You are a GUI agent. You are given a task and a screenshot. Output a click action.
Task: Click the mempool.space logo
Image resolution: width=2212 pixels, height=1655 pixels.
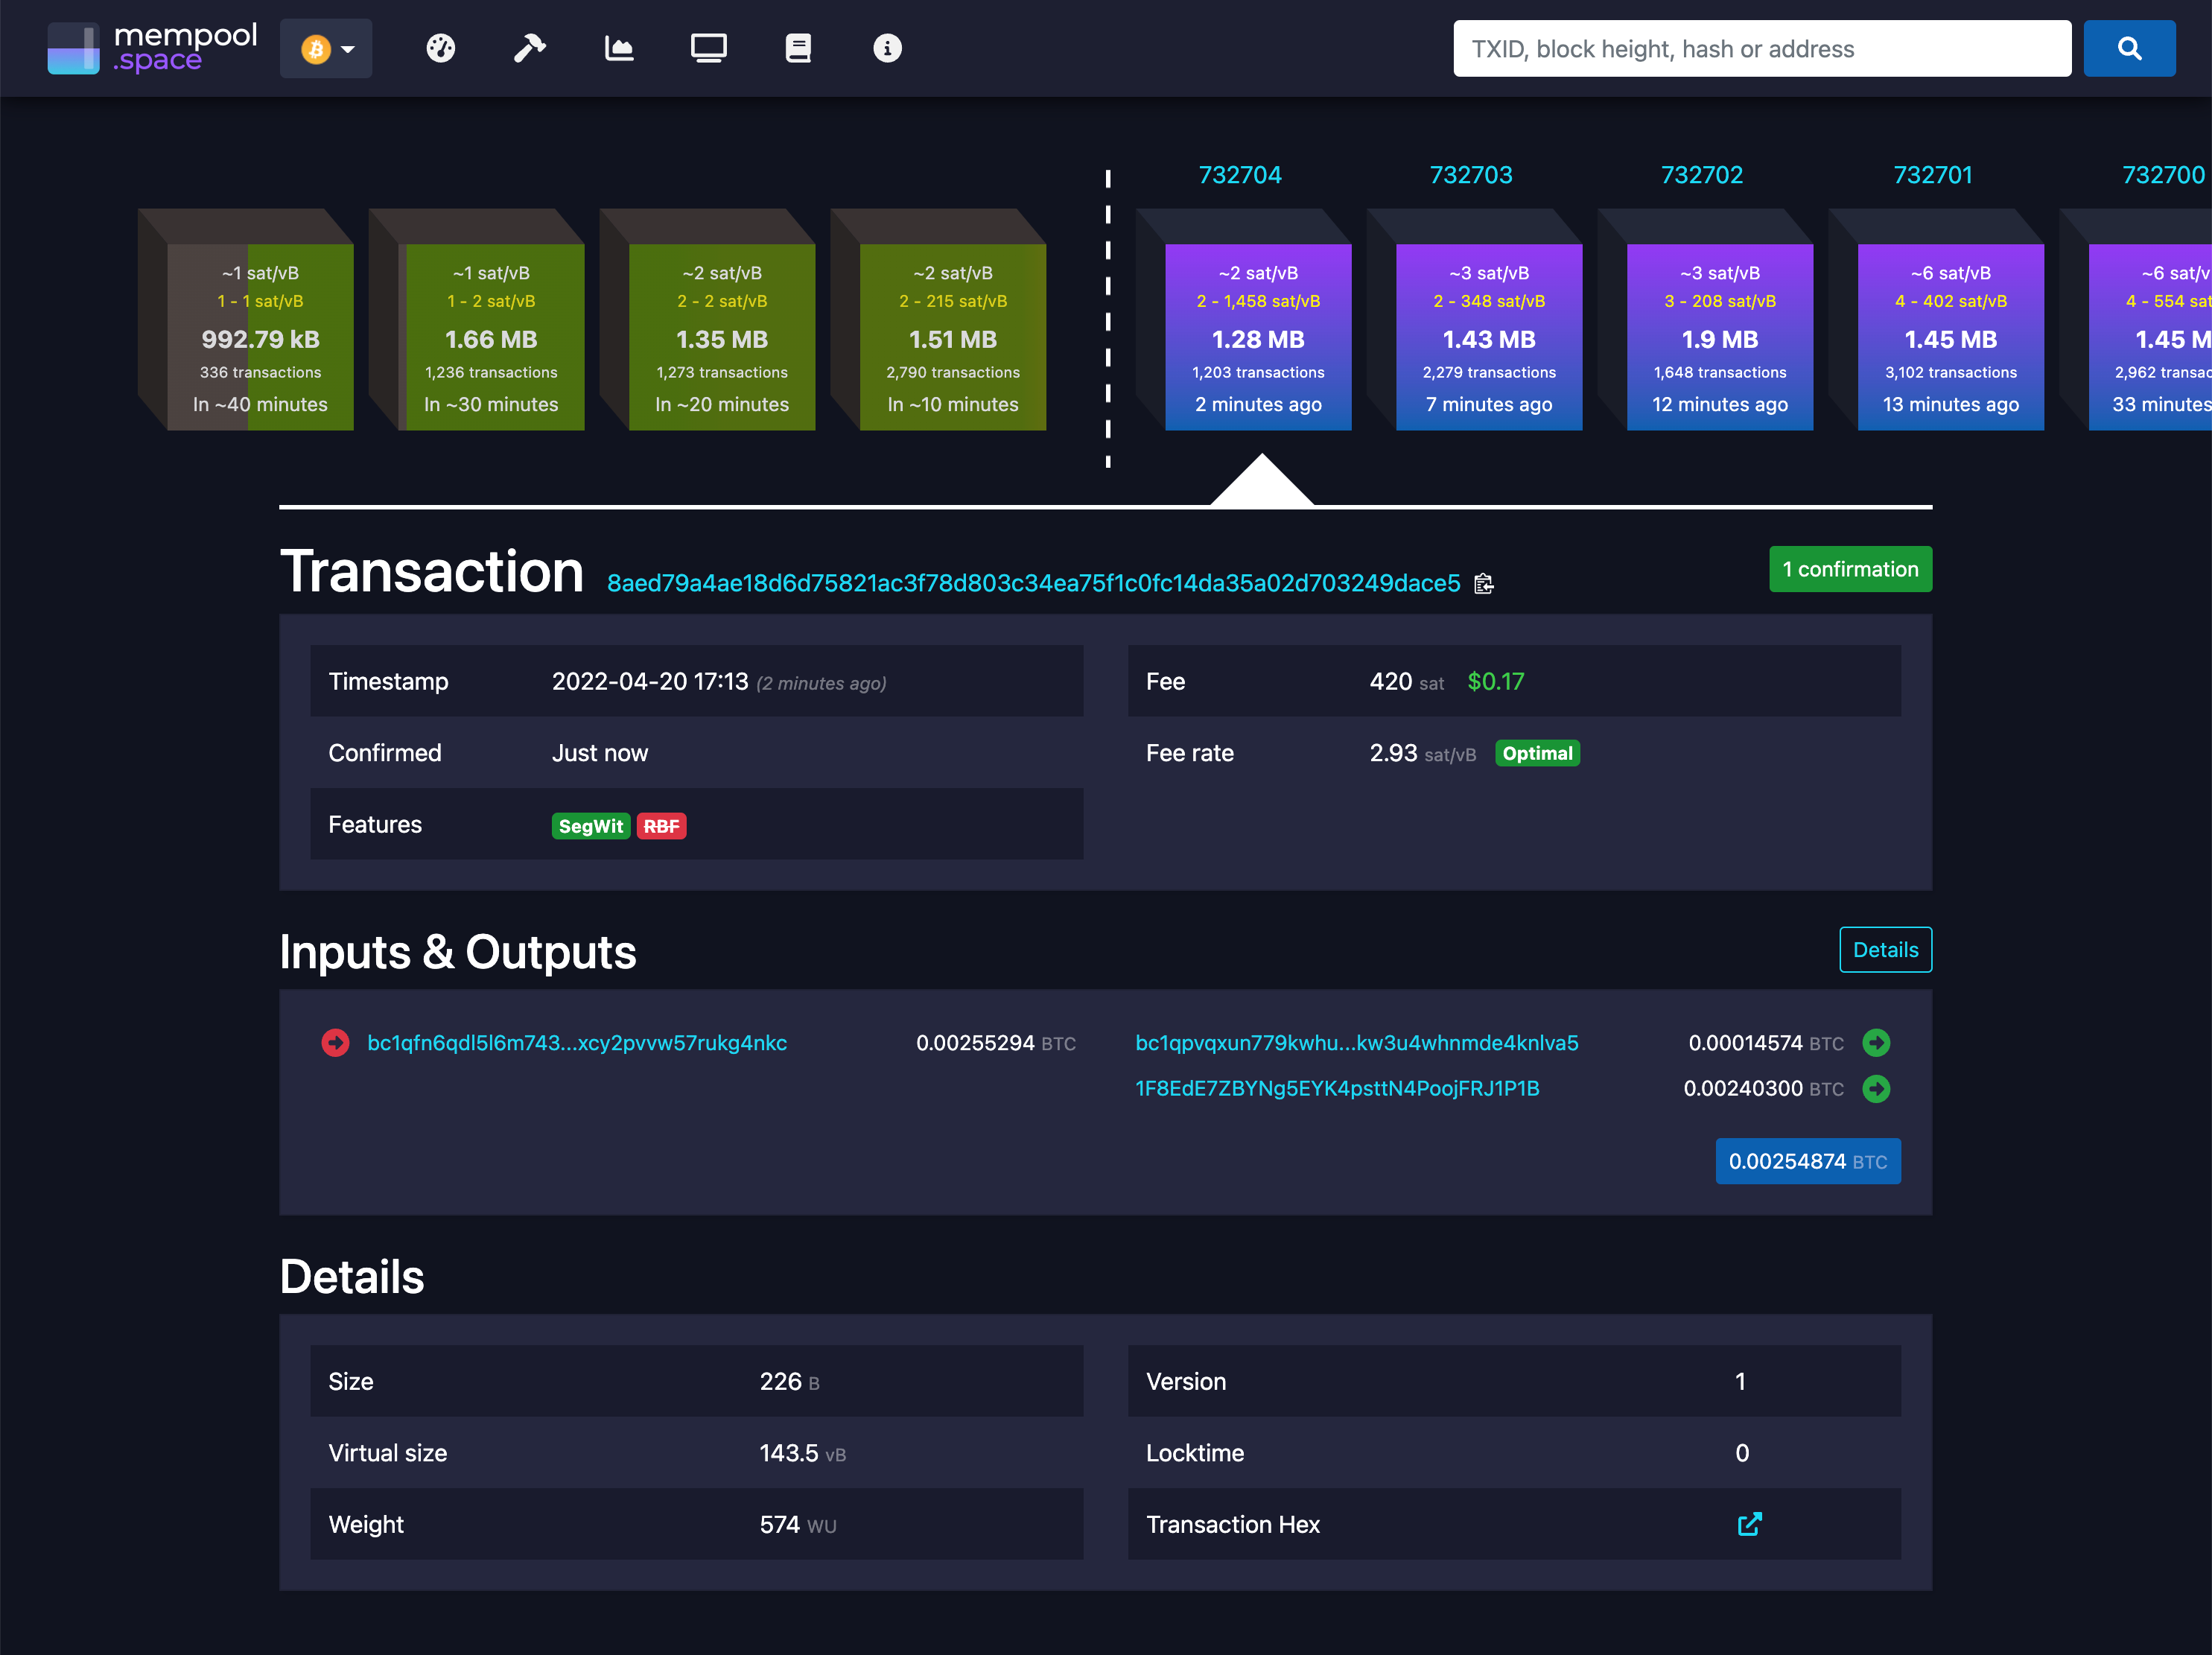[x=152, y=48]
